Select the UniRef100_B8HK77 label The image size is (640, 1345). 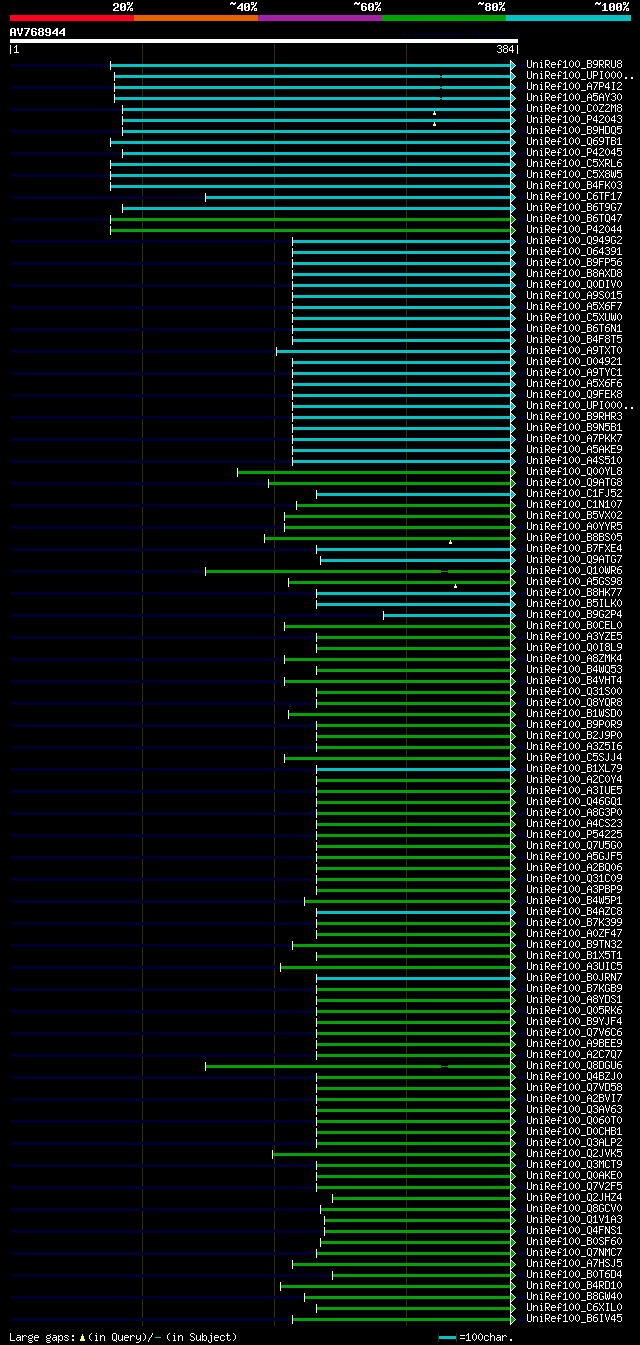pos(574,593)
